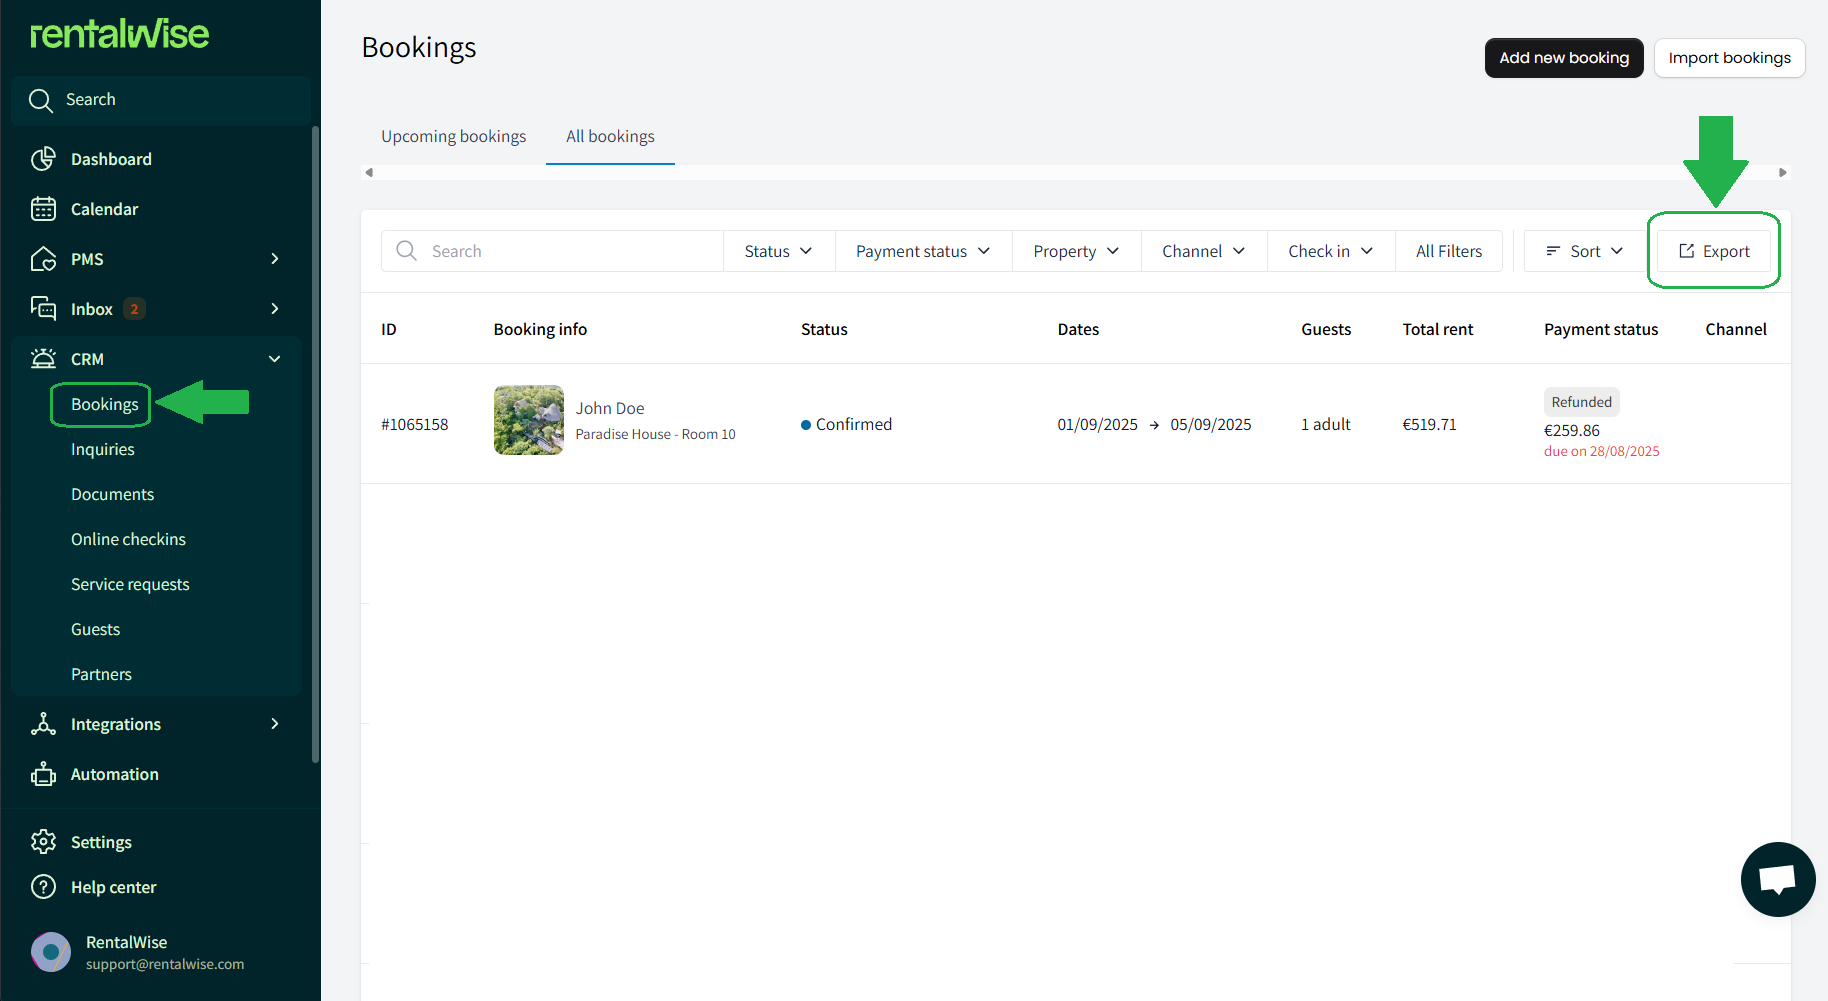Image resolution: width=1828 pixels, height=1001 pixels.
Task: Open Settings gear icon in sidebar
Action: coord(43,842)
